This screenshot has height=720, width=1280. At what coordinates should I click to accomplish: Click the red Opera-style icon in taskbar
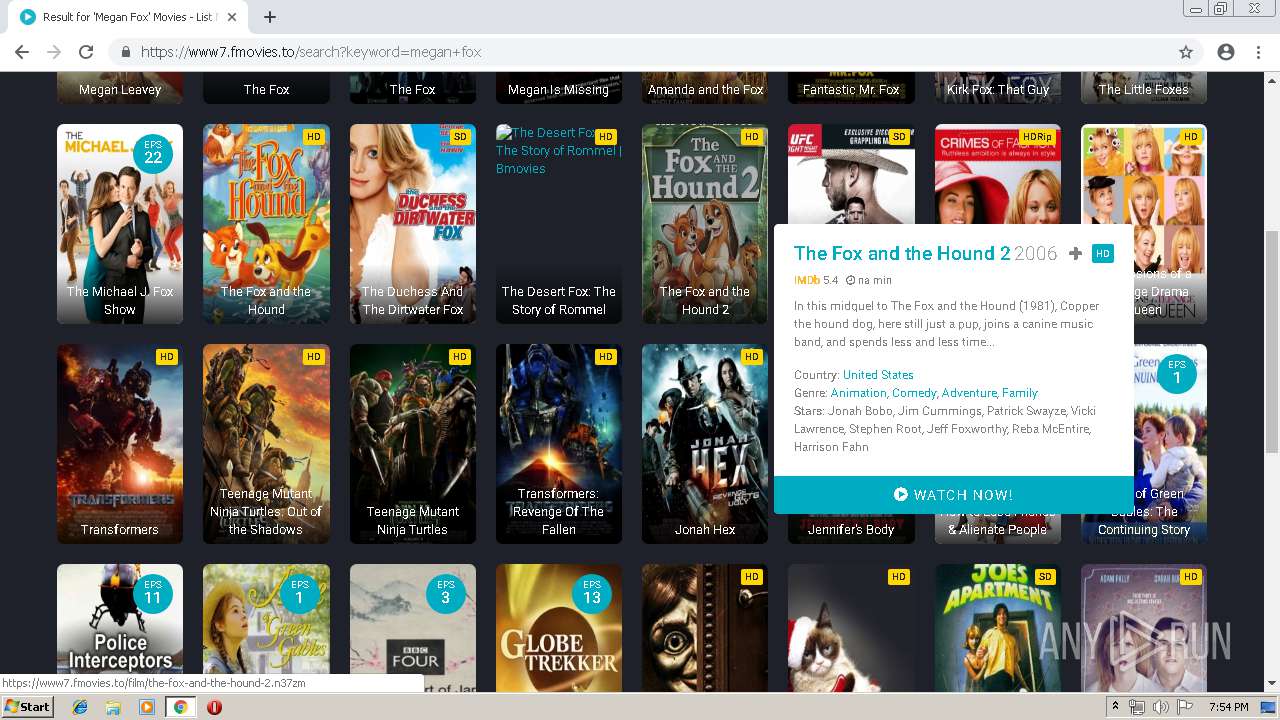[214, 707]
